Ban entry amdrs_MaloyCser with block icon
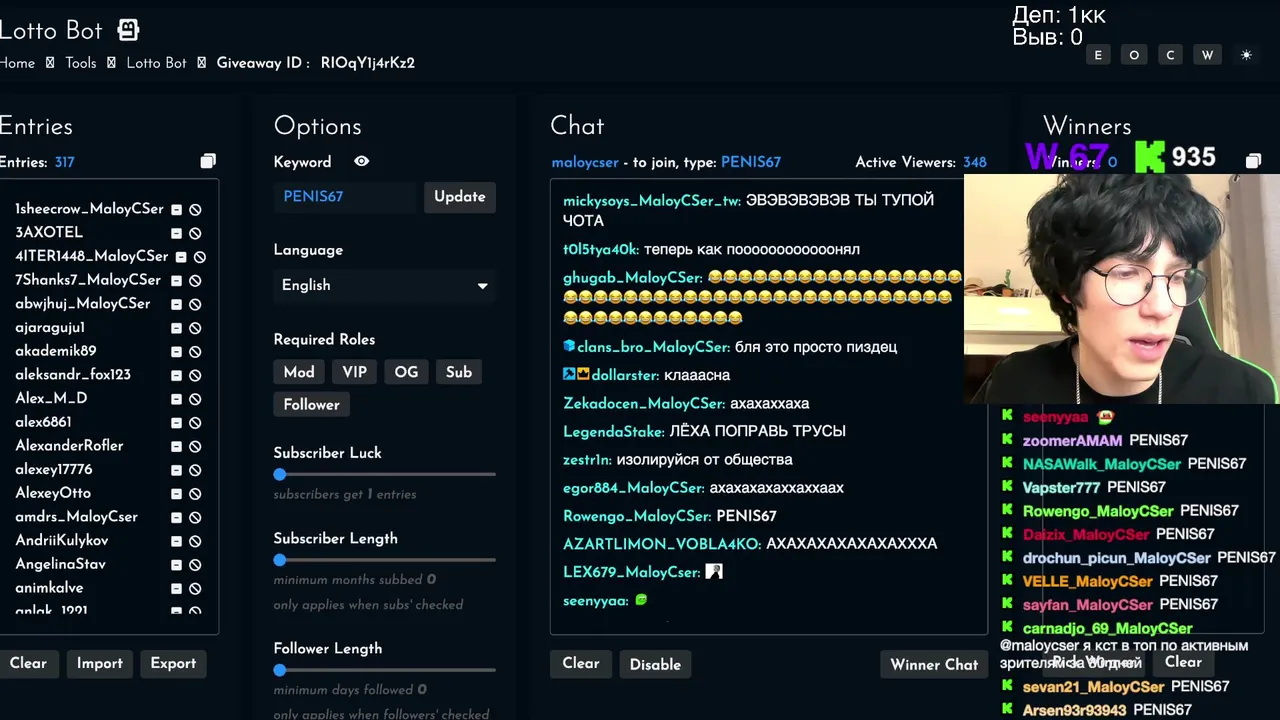 195,517
